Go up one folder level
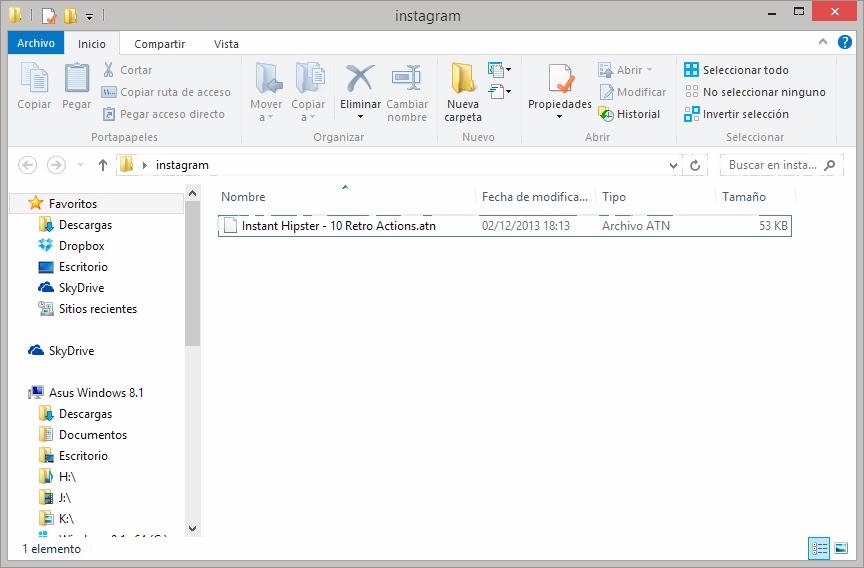This screenshot has height=568, width=864. click(x=102, y=165)
